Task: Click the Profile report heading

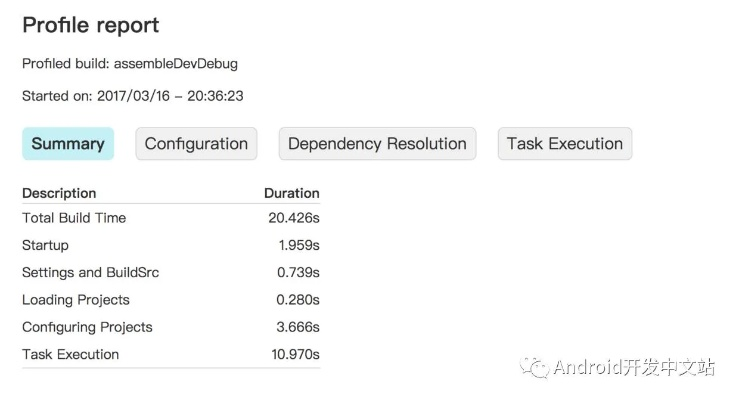Action: pyautogui.click(x=90, y=25)
